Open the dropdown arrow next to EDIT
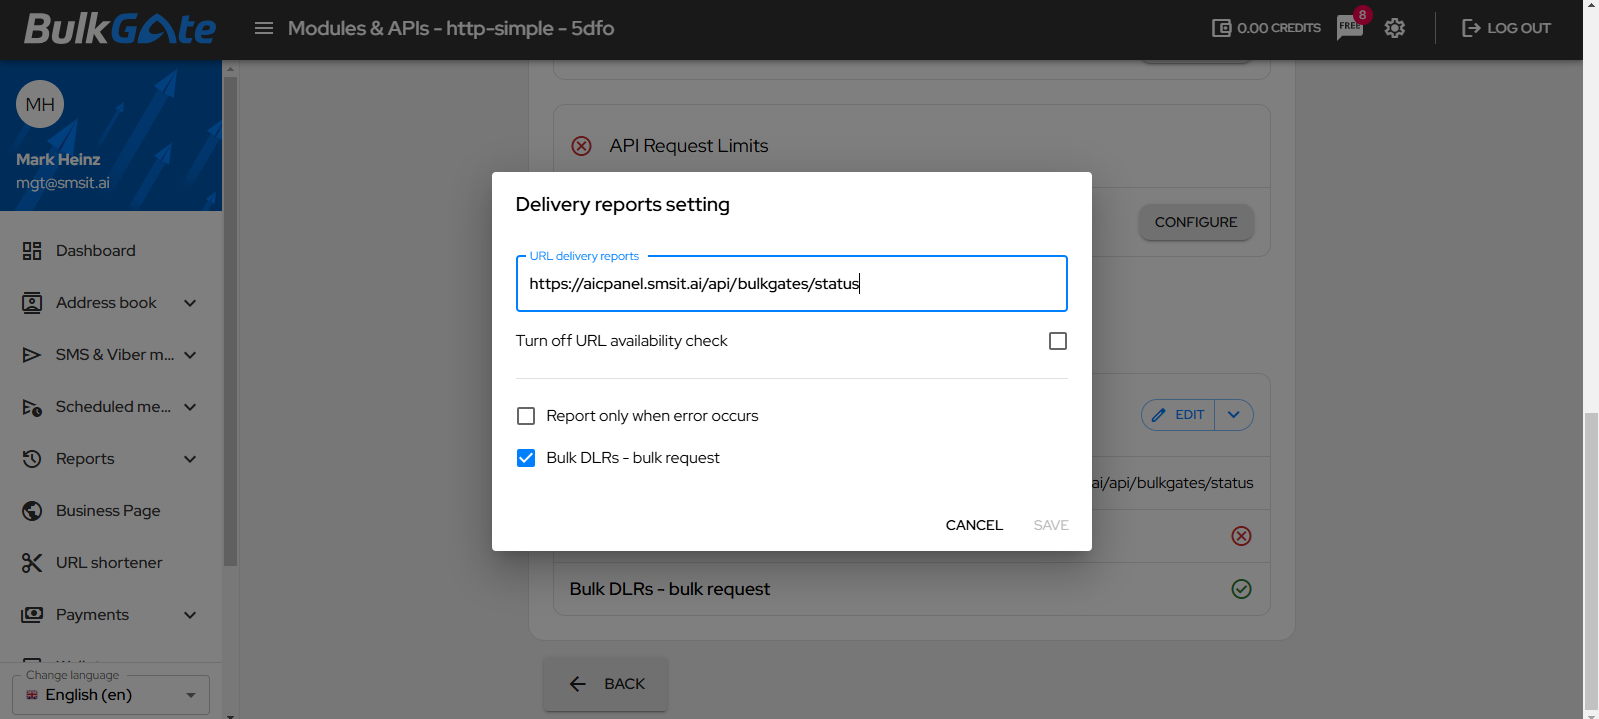Screen dimensions: 1599x719 point(1234,415)
